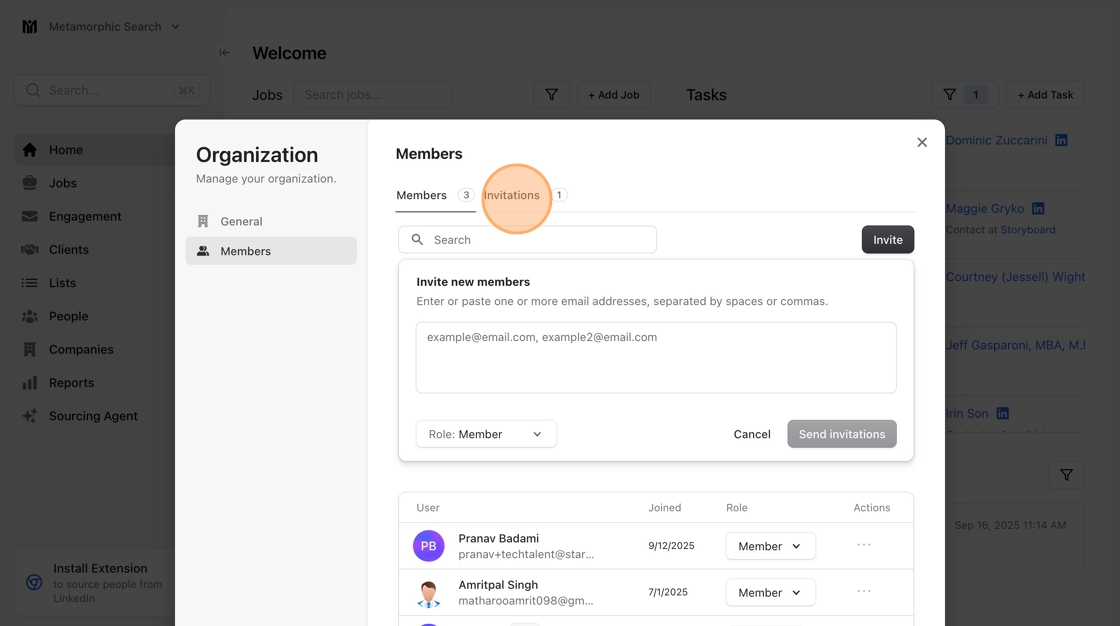Click the Reports bar chart icon

tap(30, 383)
